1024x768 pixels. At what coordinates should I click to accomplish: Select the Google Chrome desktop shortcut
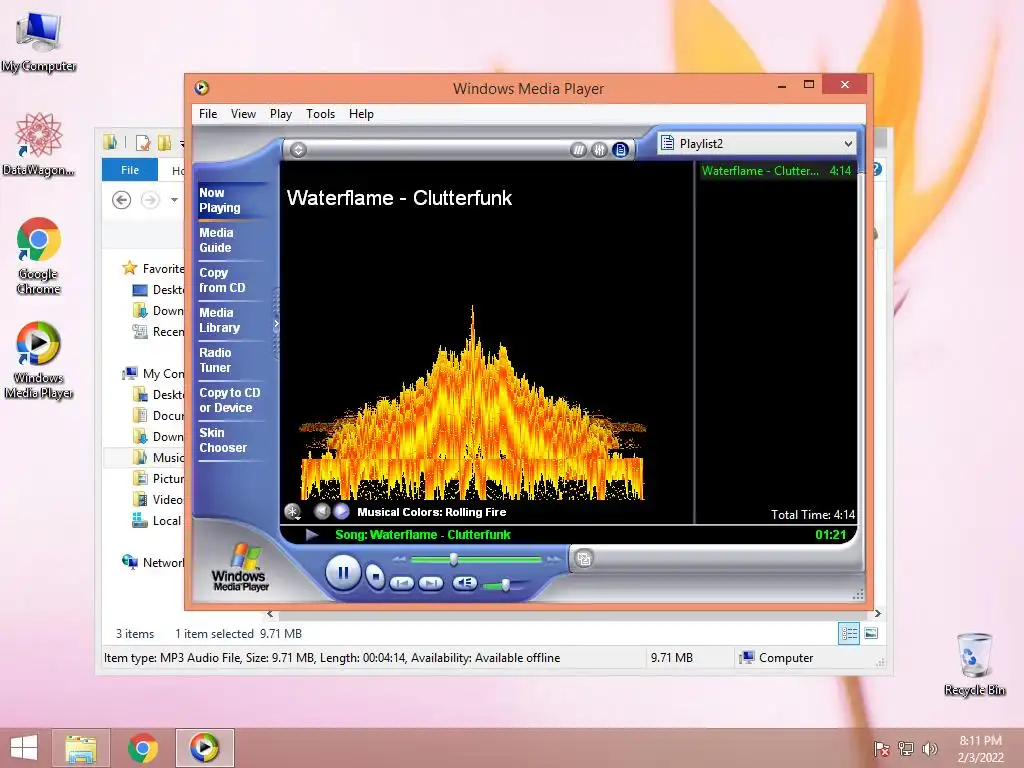(39, 255)
